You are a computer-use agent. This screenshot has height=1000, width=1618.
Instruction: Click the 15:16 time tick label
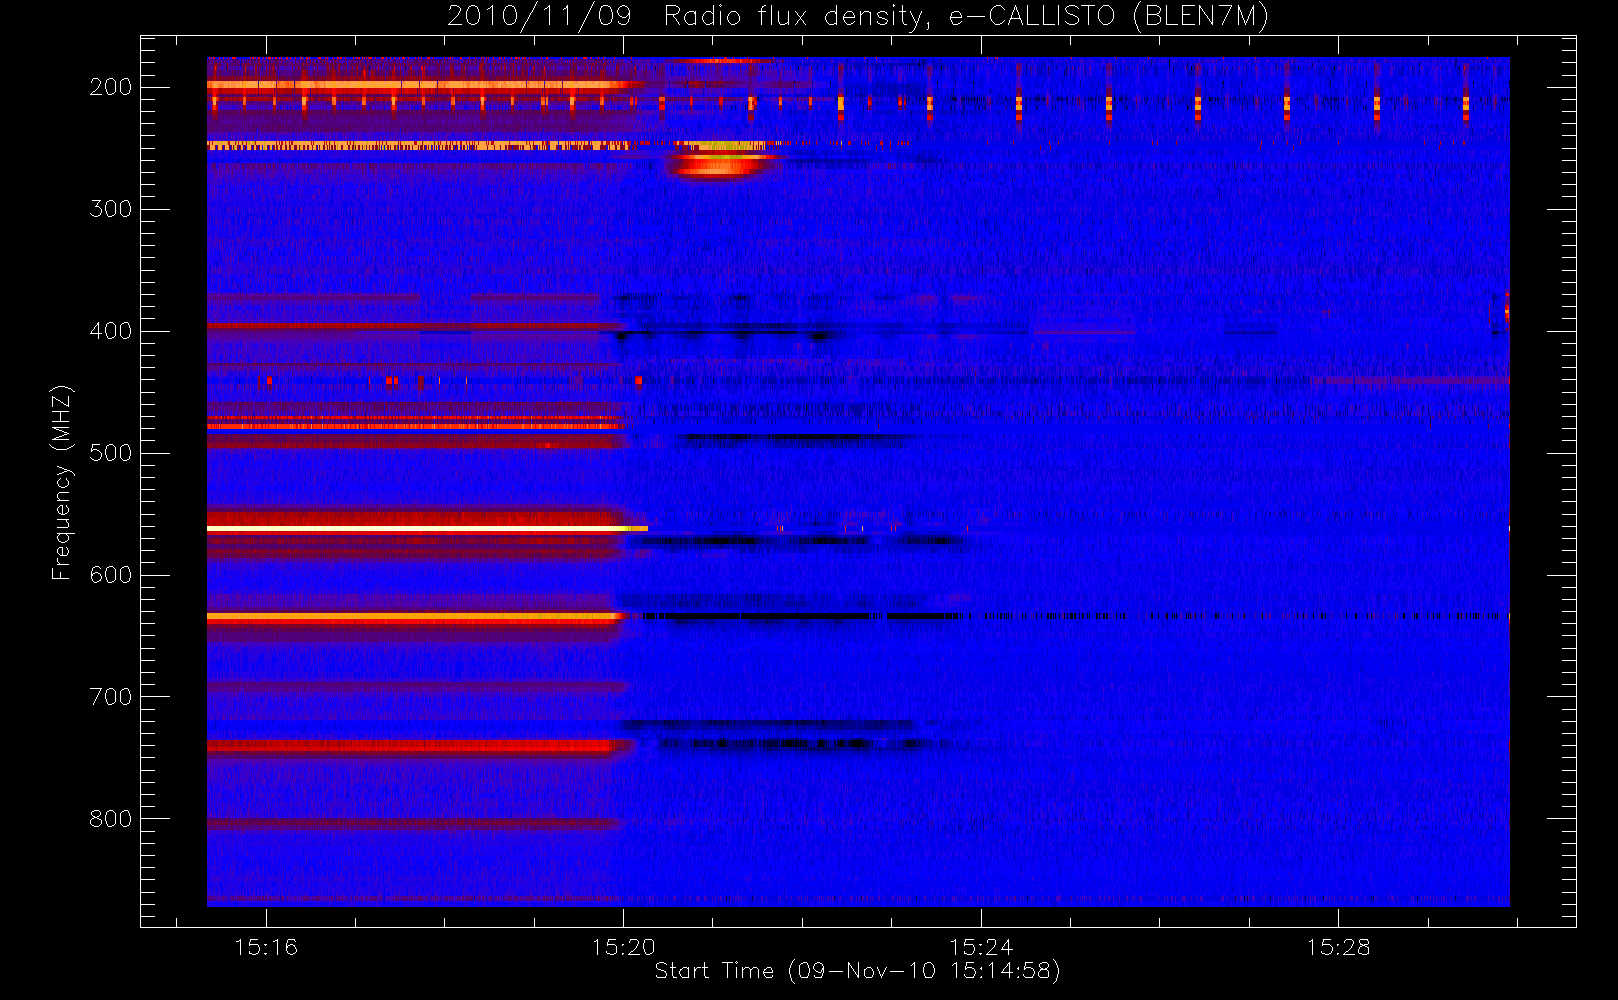coord(266,947)
